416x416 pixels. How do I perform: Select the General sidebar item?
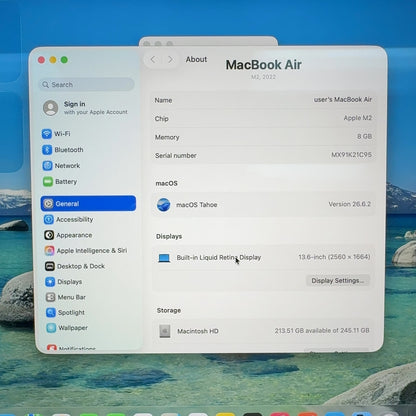coord(88,203)
